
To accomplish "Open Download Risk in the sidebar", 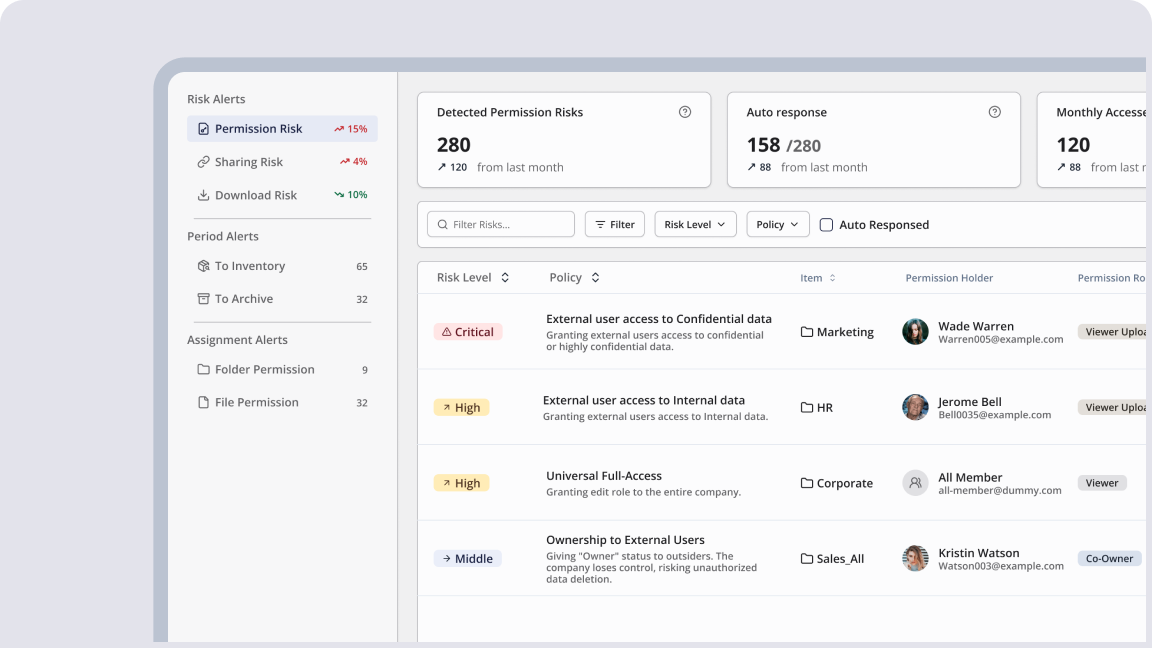I will [282, 195].
